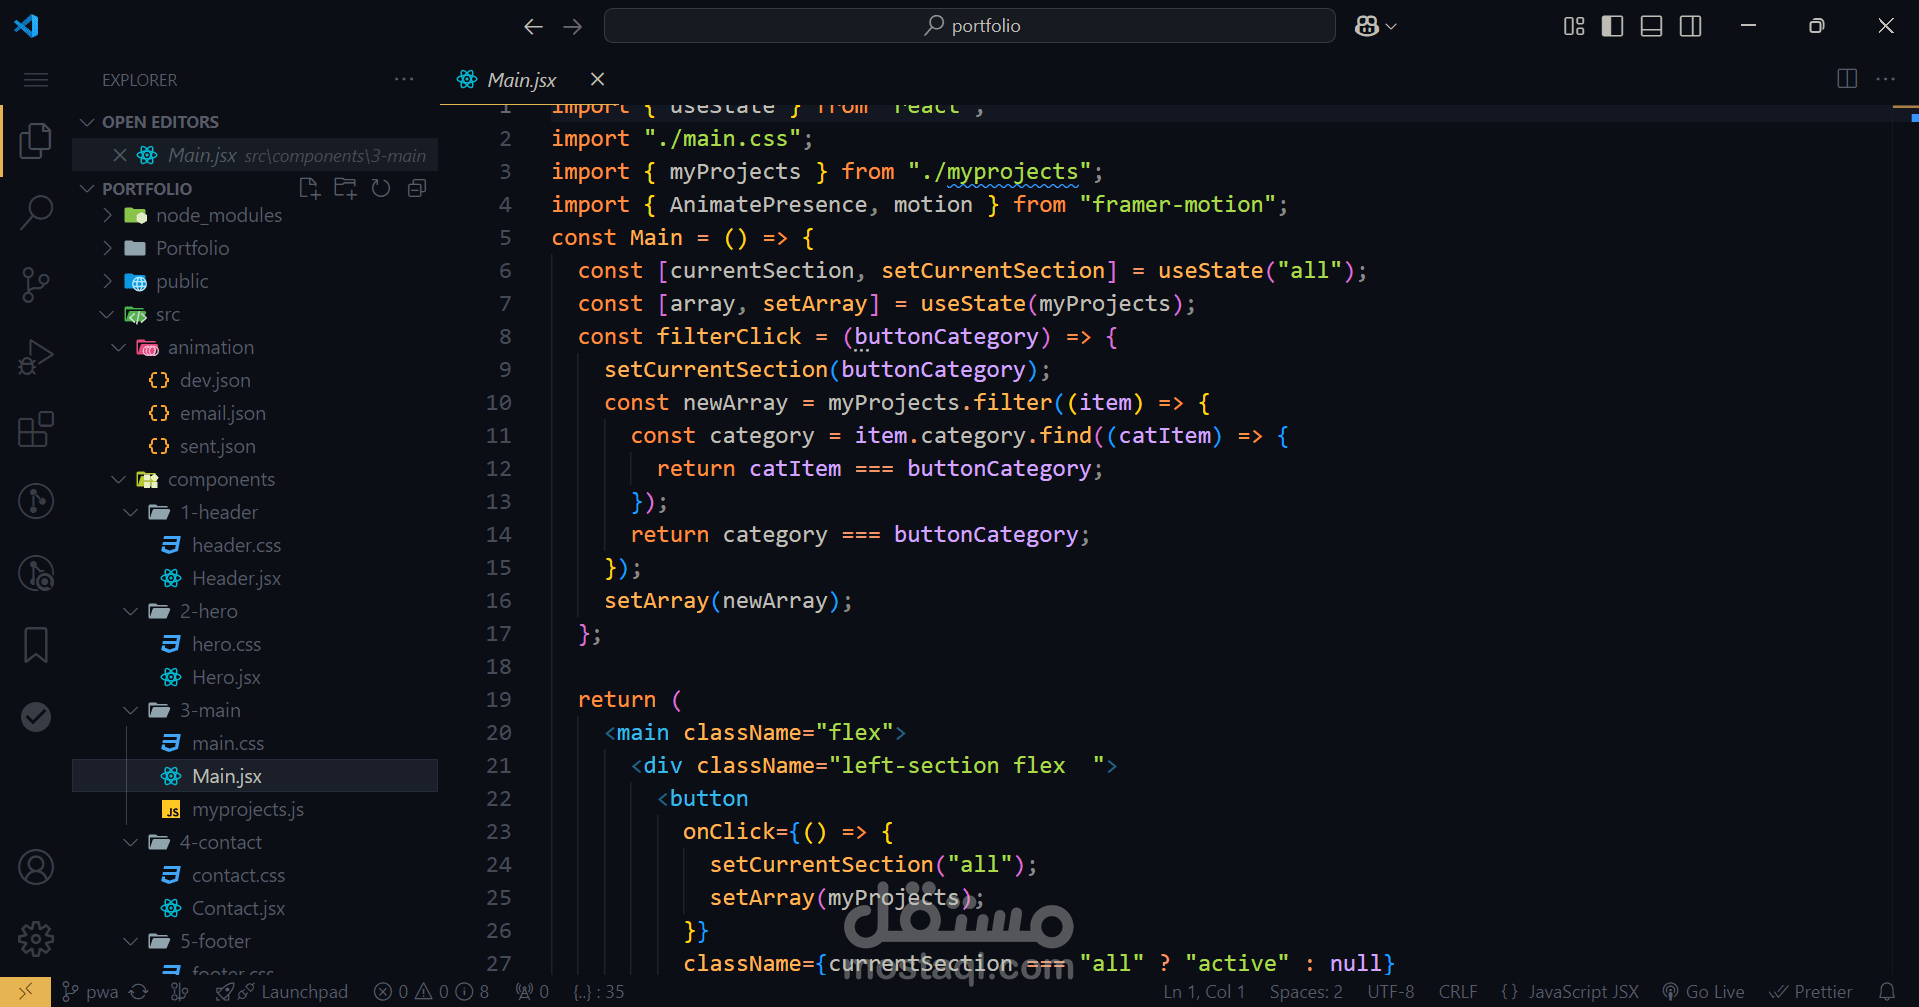
Task: Open the Run and Debug view
Action: [x=36, y=357]
